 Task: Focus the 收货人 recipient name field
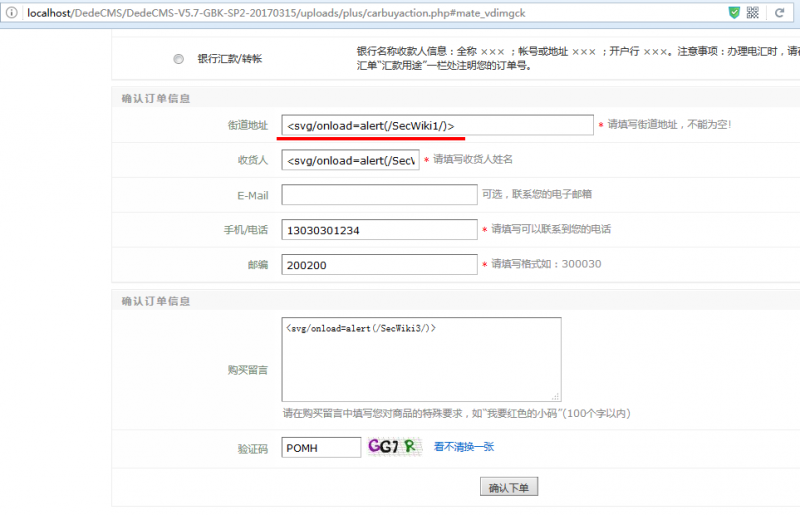point(350,160)
